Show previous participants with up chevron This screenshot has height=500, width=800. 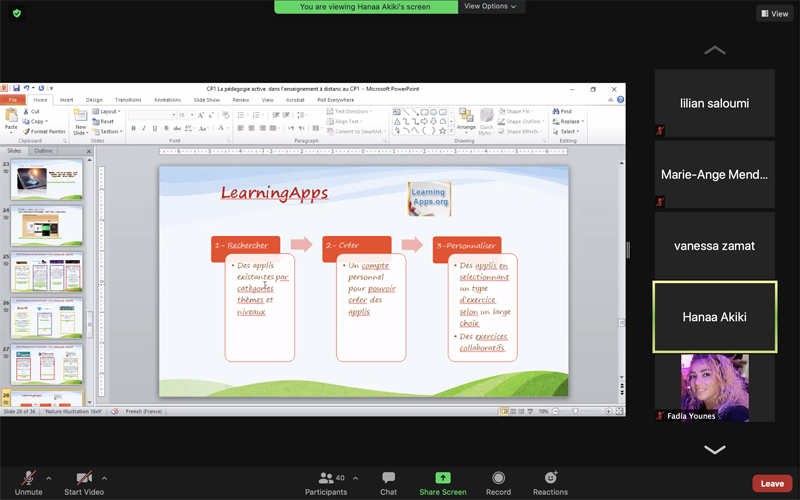715,50
